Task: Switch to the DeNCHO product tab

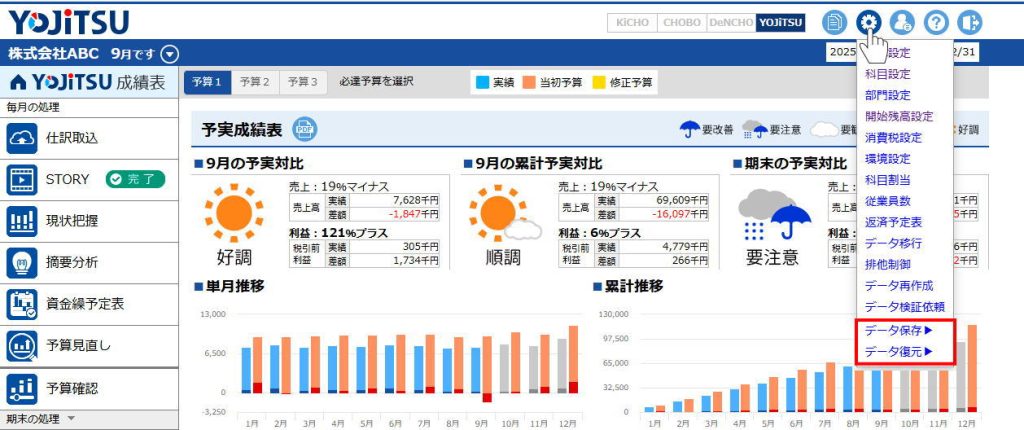Action: [731, 23]
